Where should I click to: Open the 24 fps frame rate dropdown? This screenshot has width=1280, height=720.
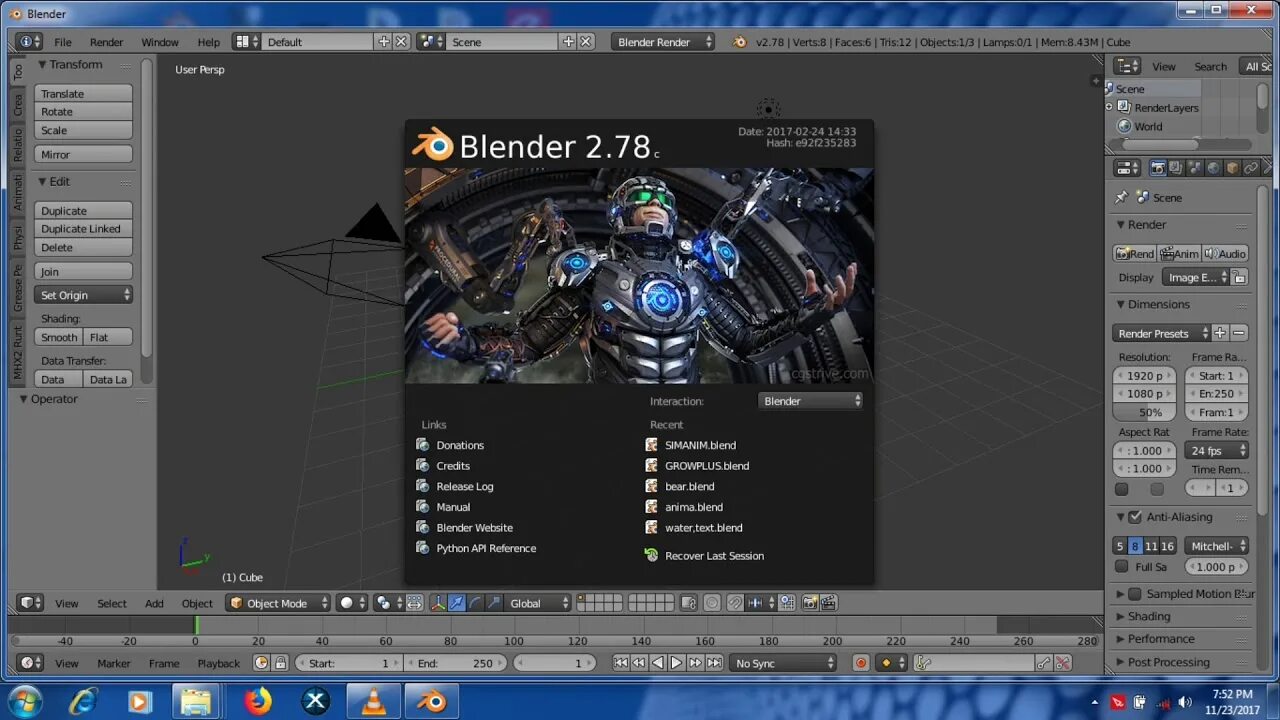pos(1217,450)
